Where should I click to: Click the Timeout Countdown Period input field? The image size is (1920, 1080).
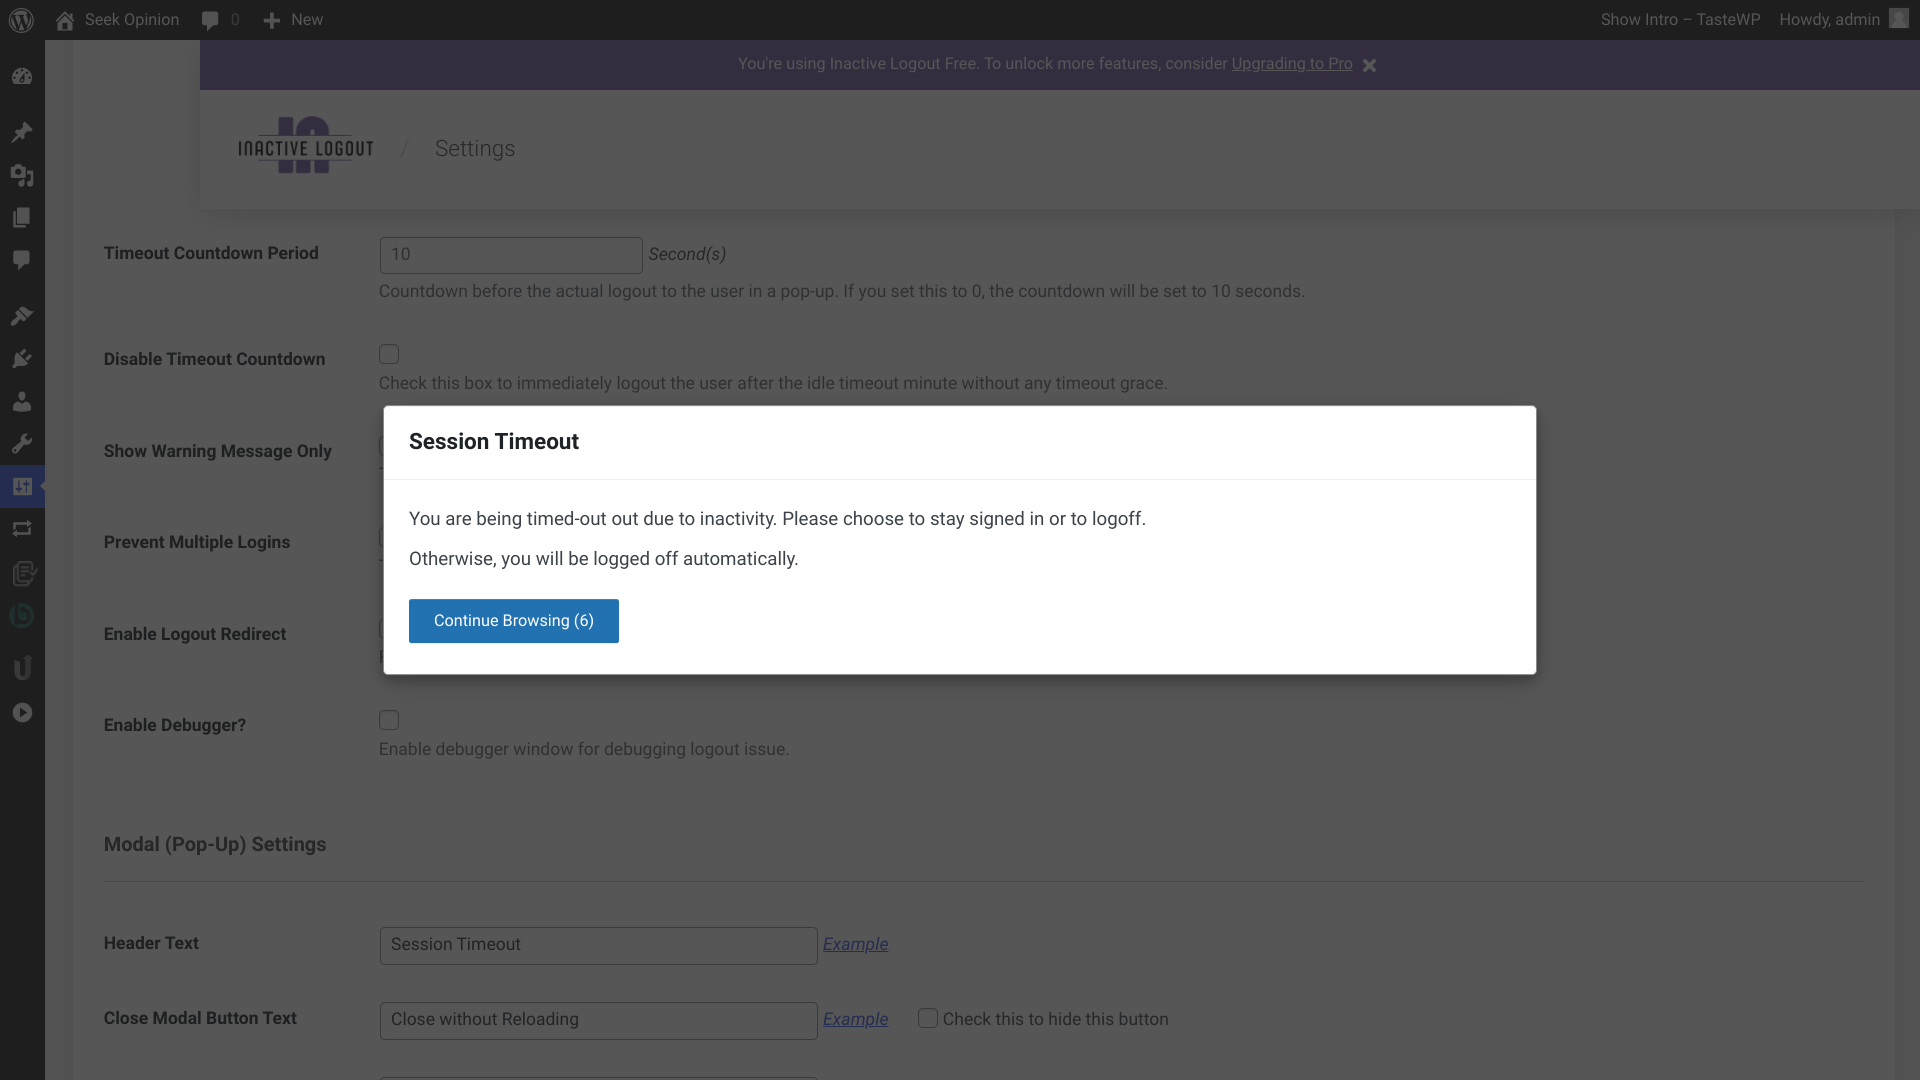coord(510,255)
